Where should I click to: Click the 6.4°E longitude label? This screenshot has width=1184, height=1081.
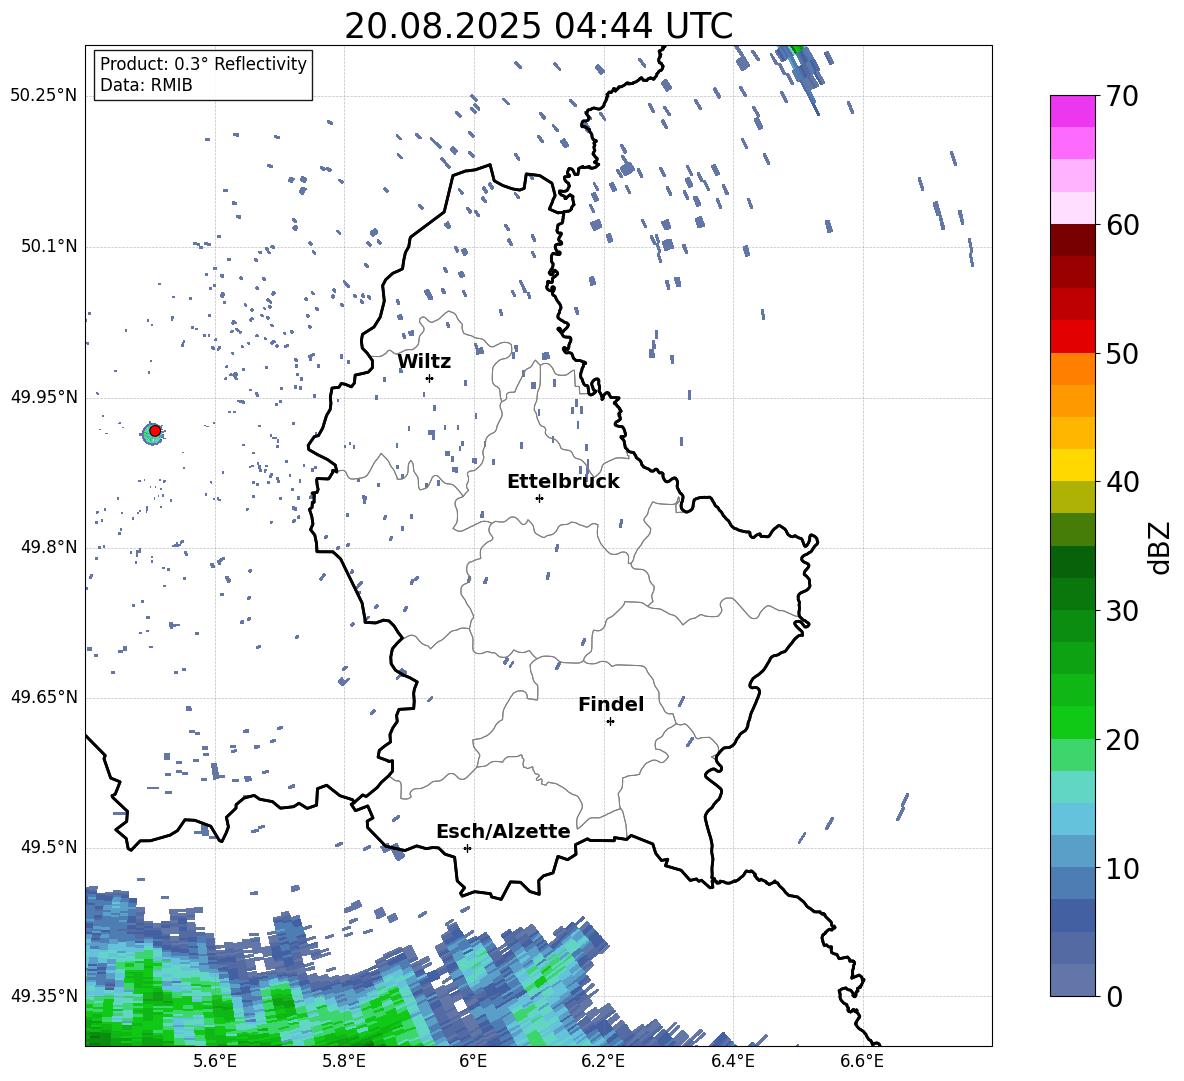tap(732, 1061)
